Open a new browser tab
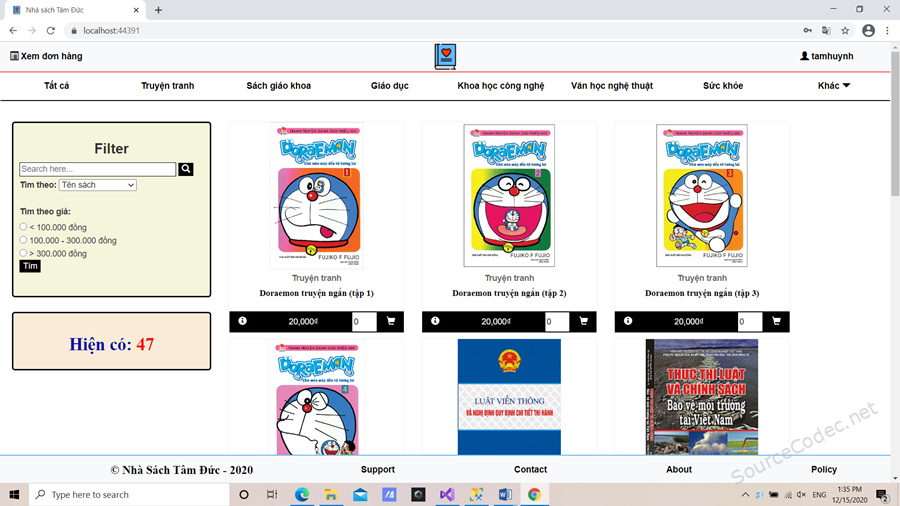Viewport: 900px width, 506px height. tap(158, 10)
